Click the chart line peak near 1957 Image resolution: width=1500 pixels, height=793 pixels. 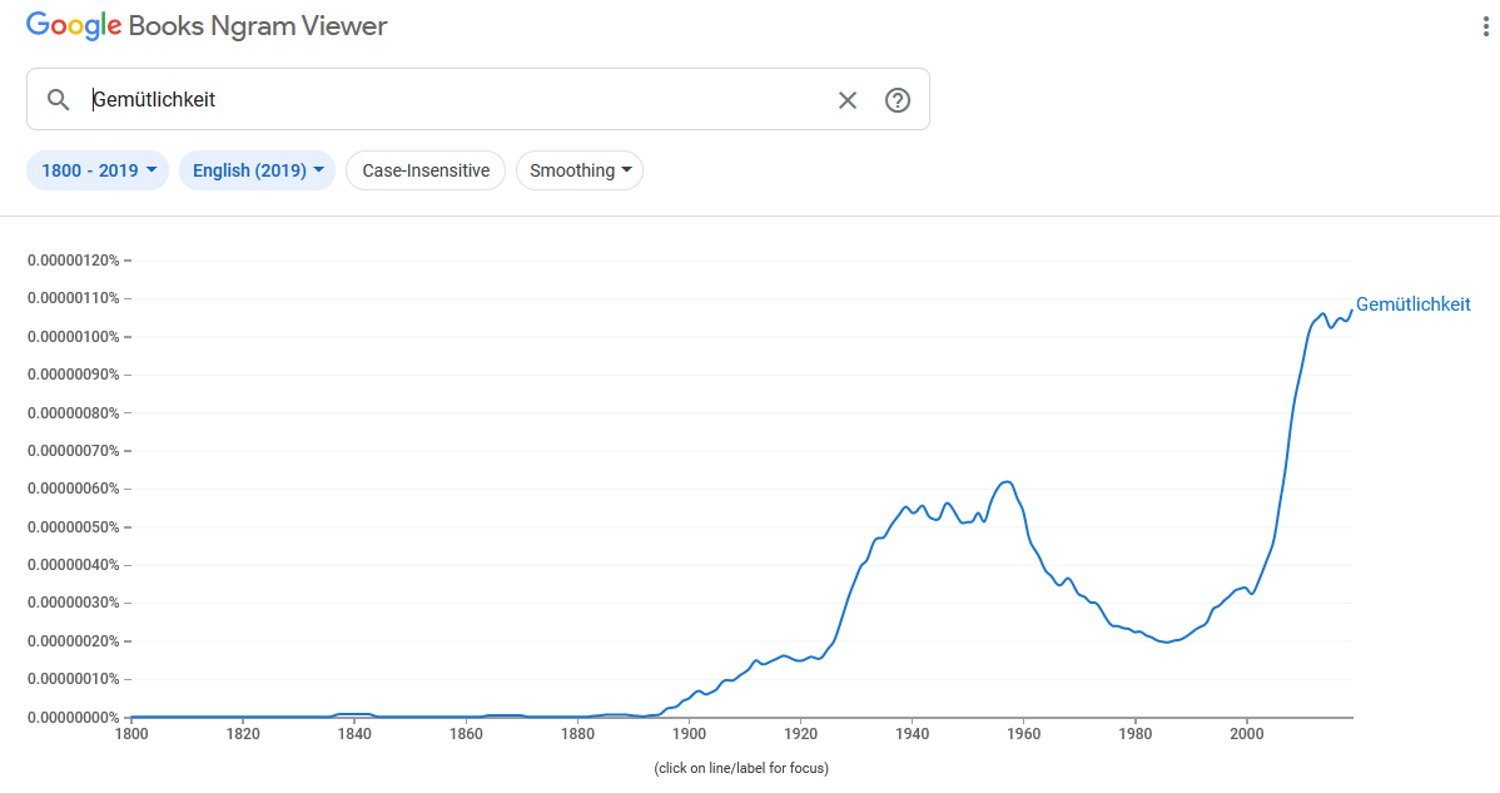point(1007,482)
